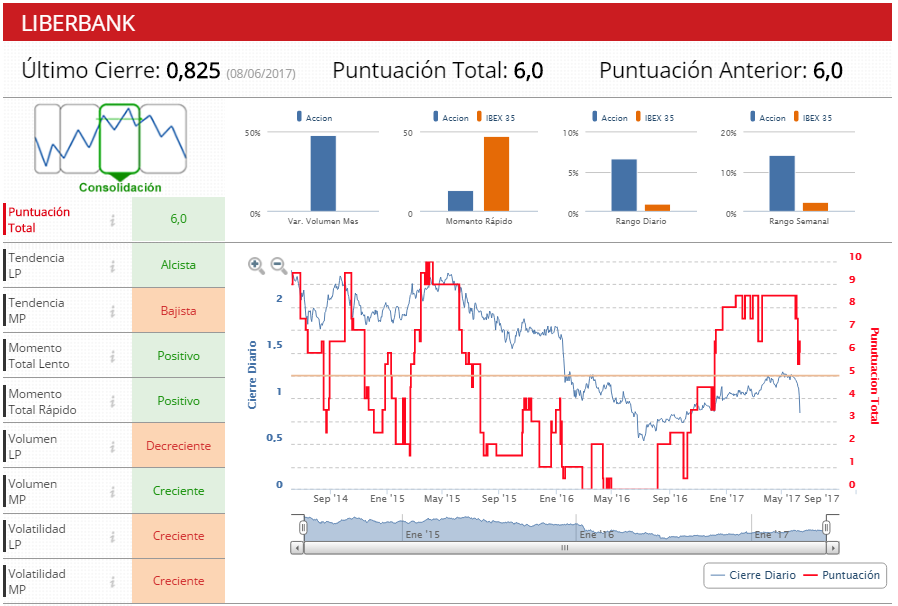This screenshot has height=606, width=898.
Task: Click the scrollbar left arrow button
Action: [x=297, y=548]
